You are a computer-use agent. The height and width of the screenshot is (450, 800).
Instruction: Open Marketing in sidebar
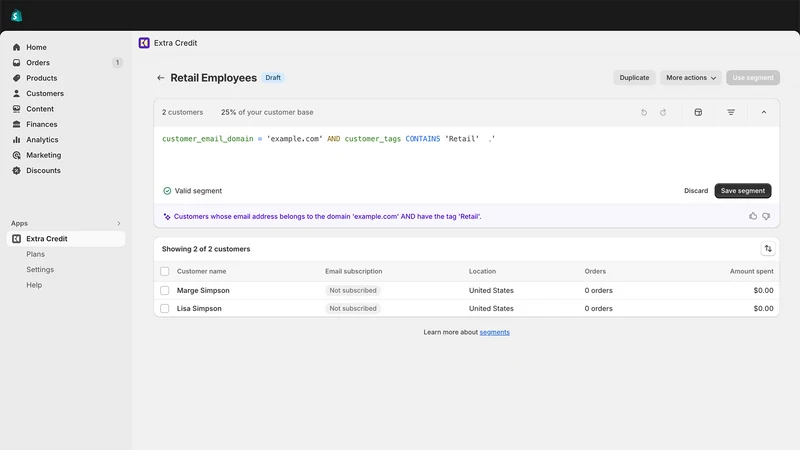click(43, 155)
